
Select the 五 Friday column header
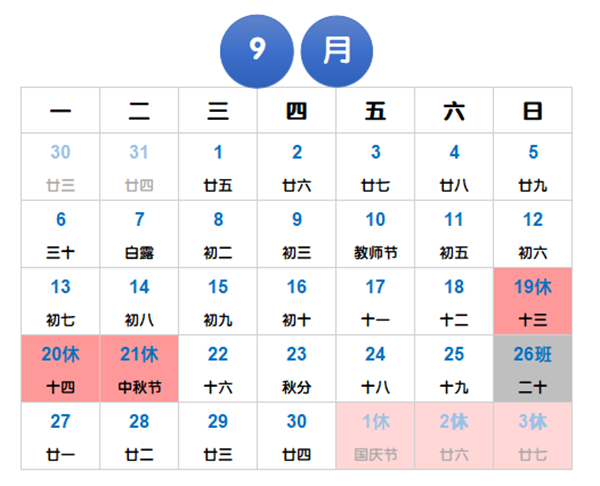point(375,111)
